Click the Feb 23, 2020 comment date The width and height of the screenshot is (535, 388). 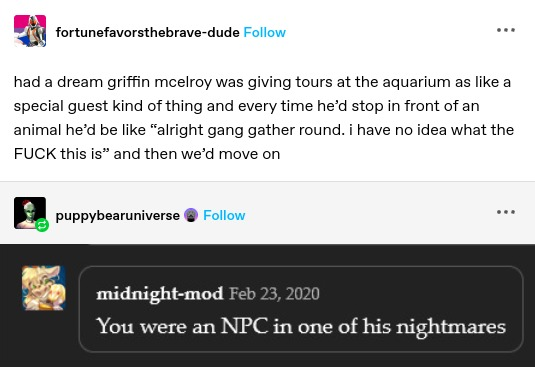(274, 294)
